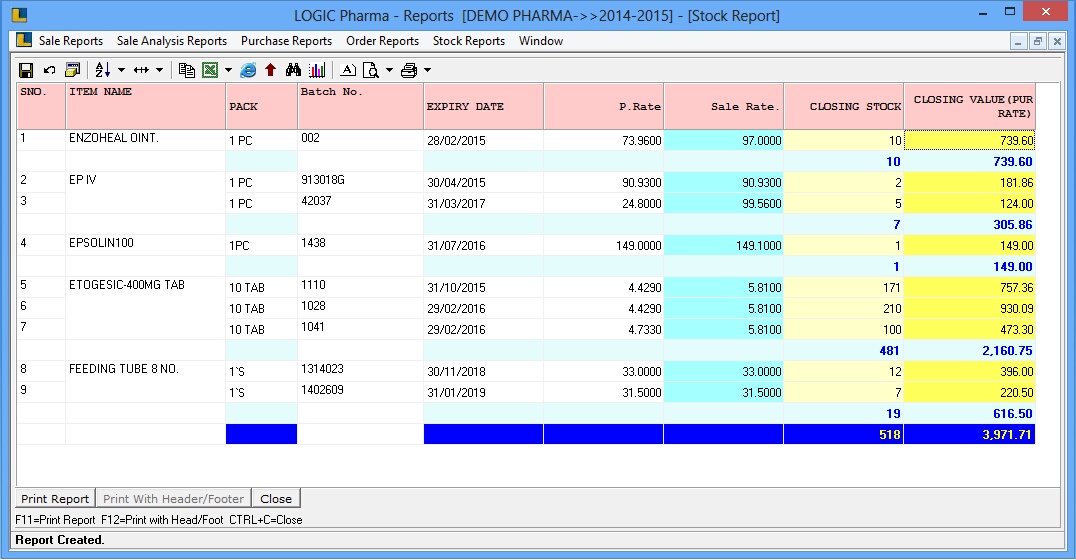Click sale rate 149.1000
Viewport: 1076px width, 560px height.
[758, 246]
